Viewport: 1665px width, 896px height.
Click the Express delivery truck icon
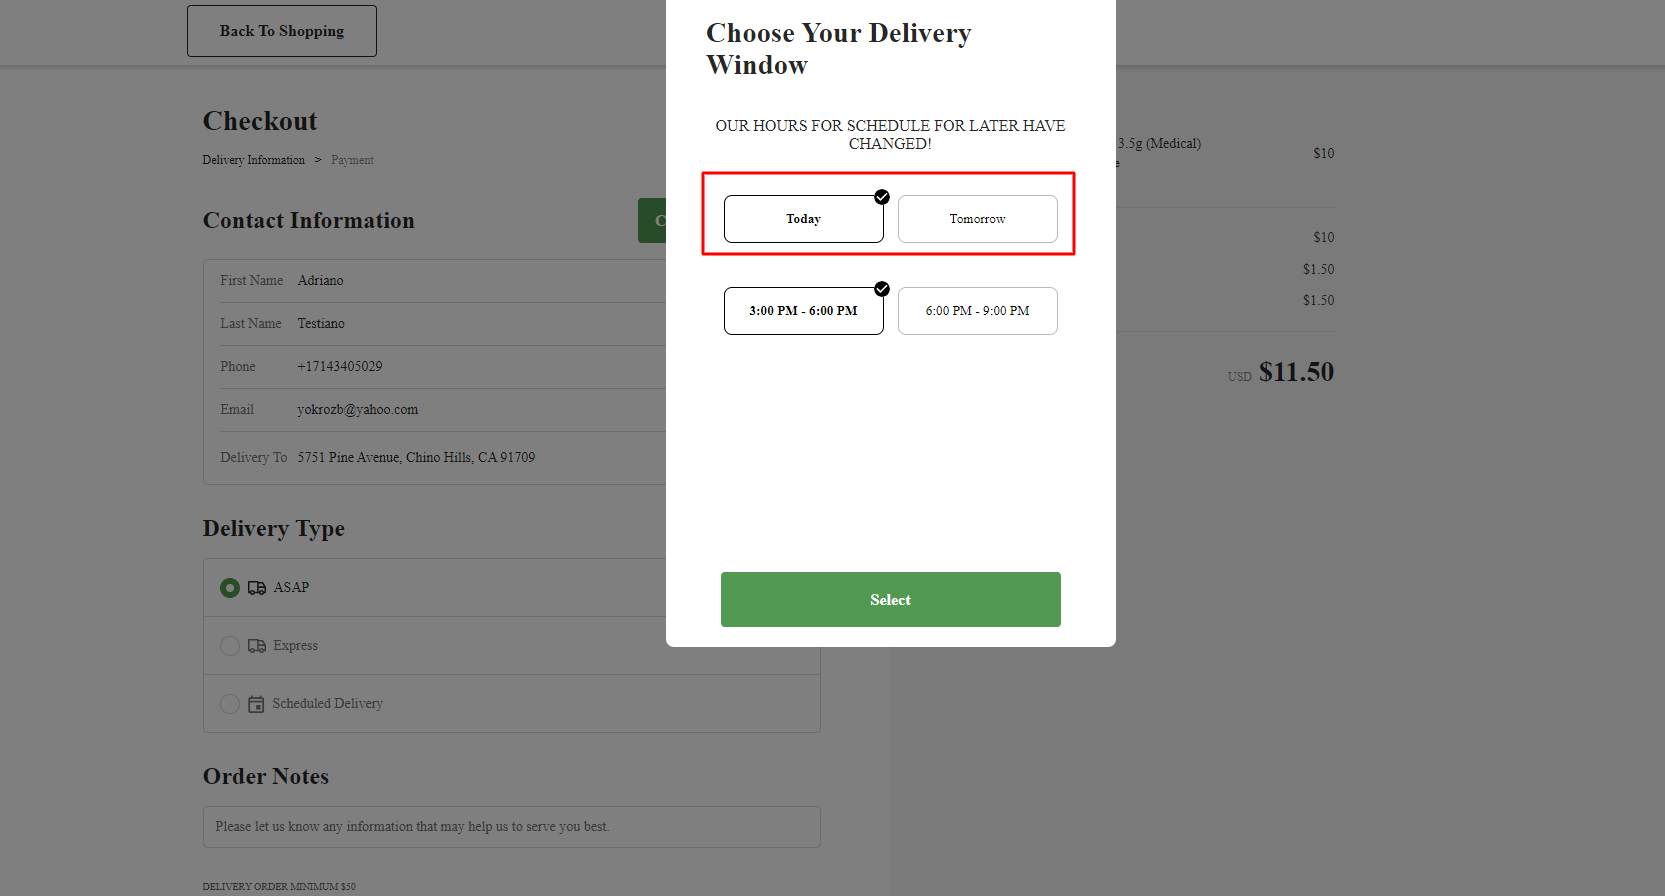257,646
